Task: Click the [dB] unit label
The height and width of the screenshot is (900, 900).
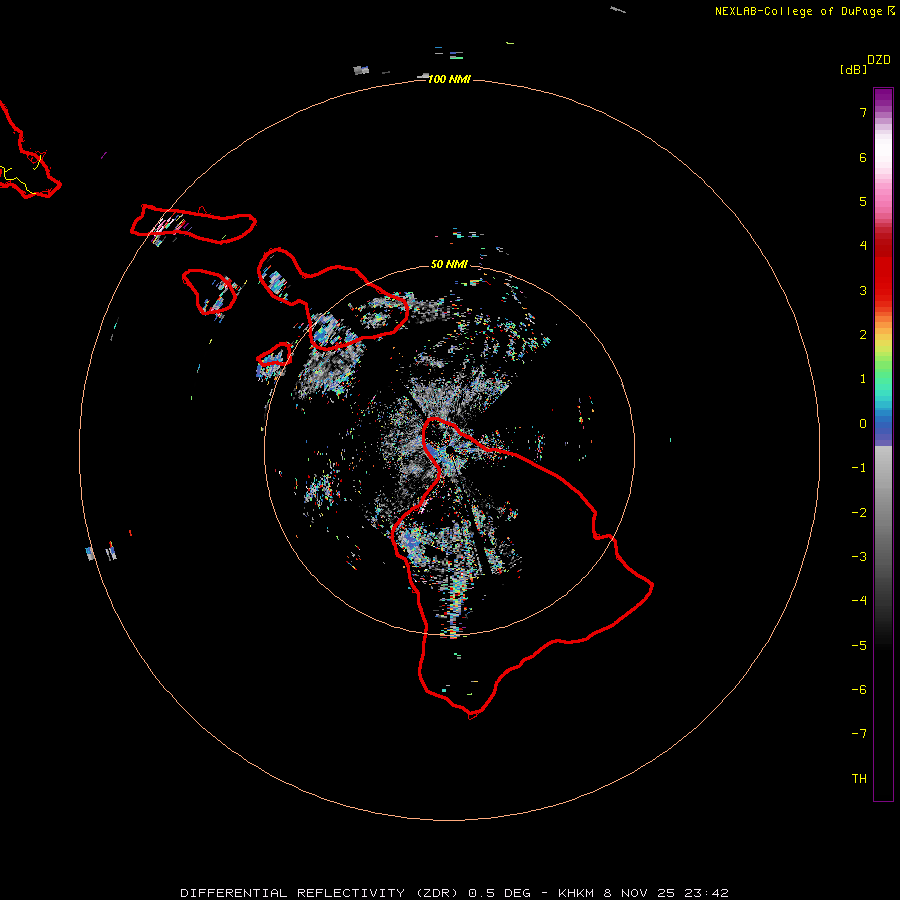Action: (854, 69)
